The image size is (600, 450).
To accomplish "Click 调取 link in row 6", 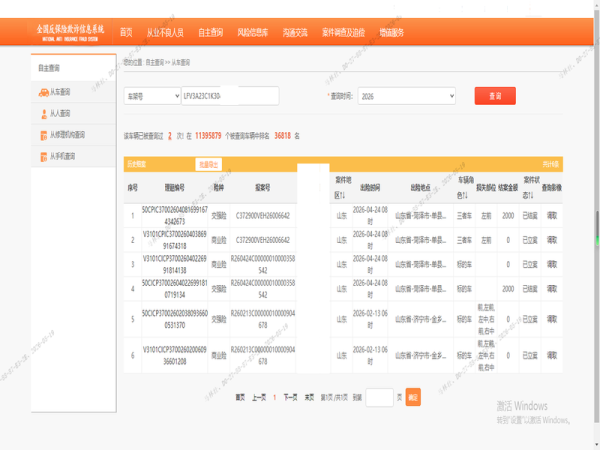I will (x=552, y=355).
